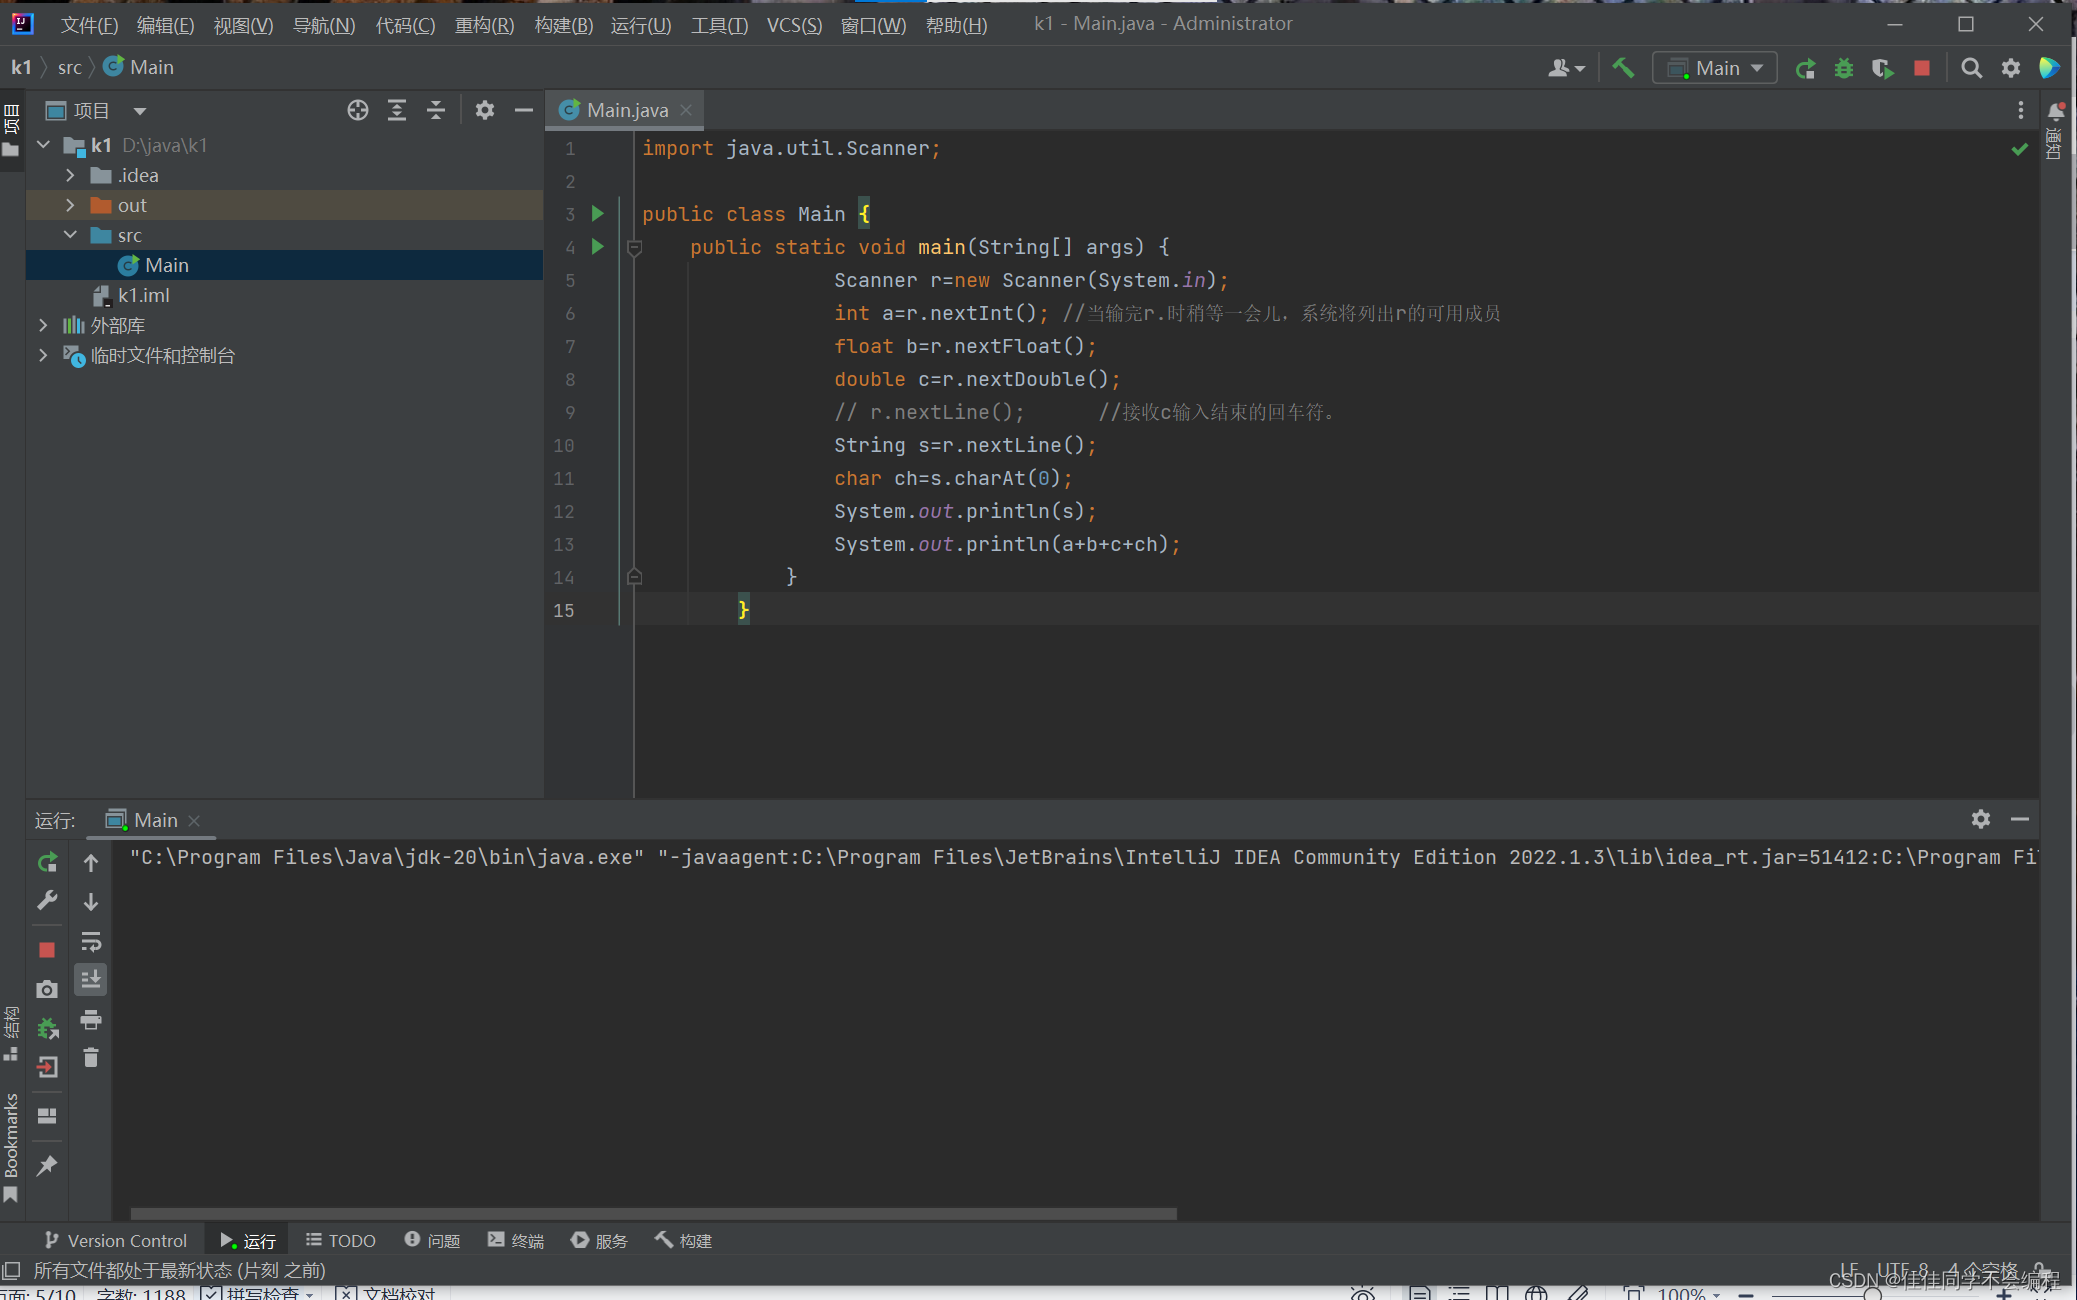Open the 重构(R) menu

pos(484,25)
